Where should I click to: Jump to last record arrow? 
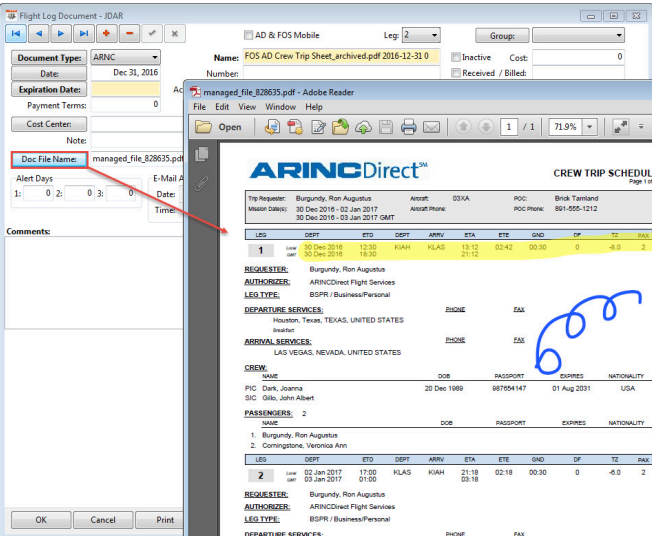(84, 34)
